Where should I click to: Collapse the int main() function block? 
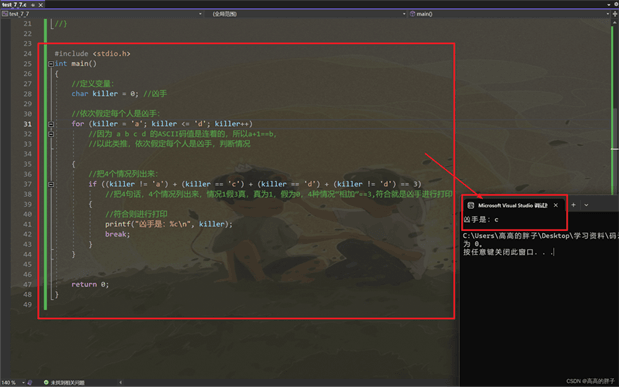(x=51, y=64)
